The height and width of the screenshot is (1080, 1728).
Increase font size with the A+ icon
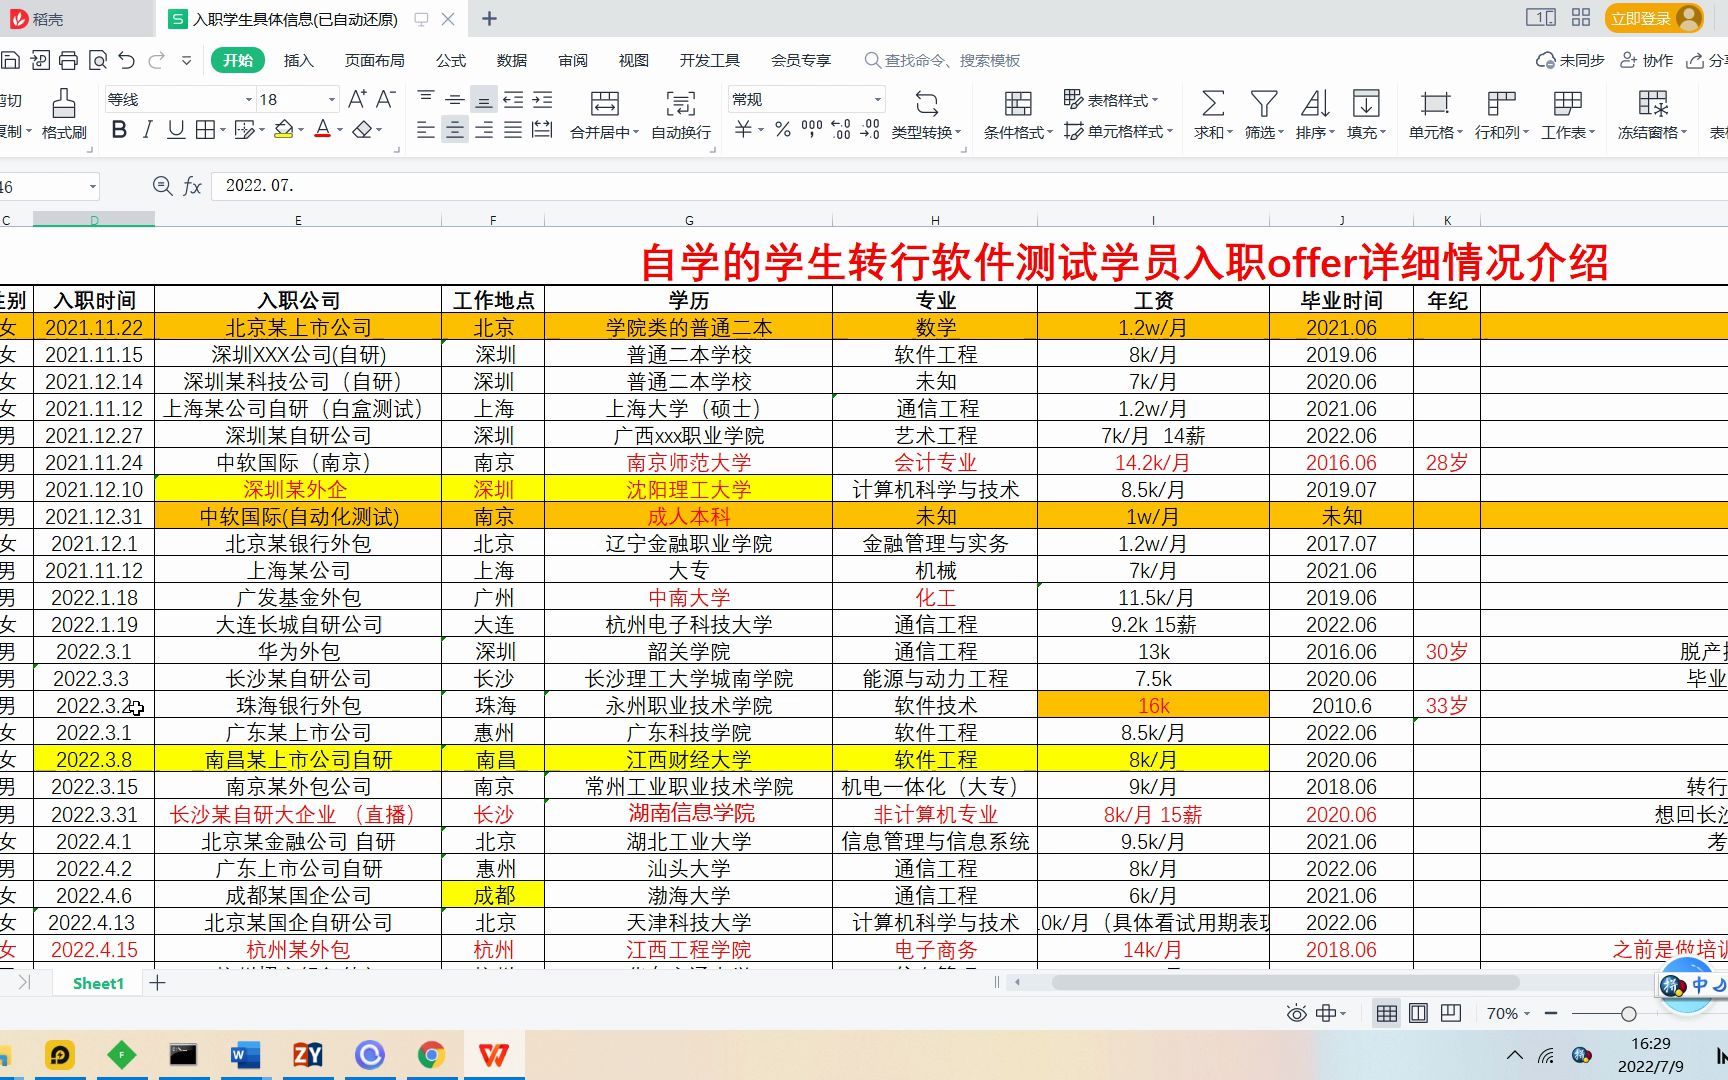coord(357,99)
